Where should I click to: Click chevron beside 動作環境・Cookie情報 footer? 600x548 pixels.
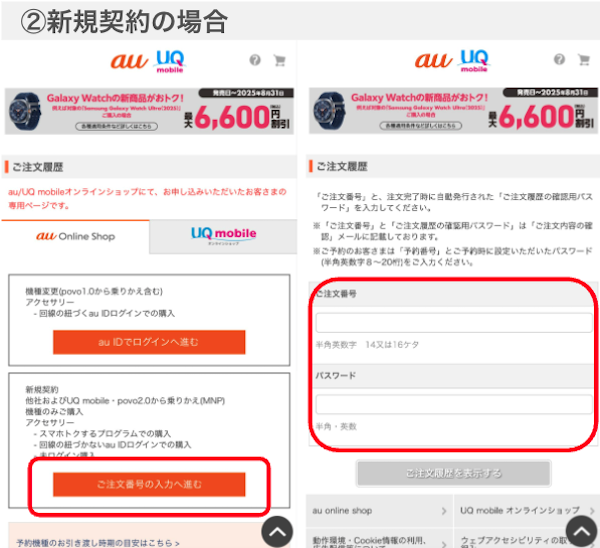click(444, 544)
